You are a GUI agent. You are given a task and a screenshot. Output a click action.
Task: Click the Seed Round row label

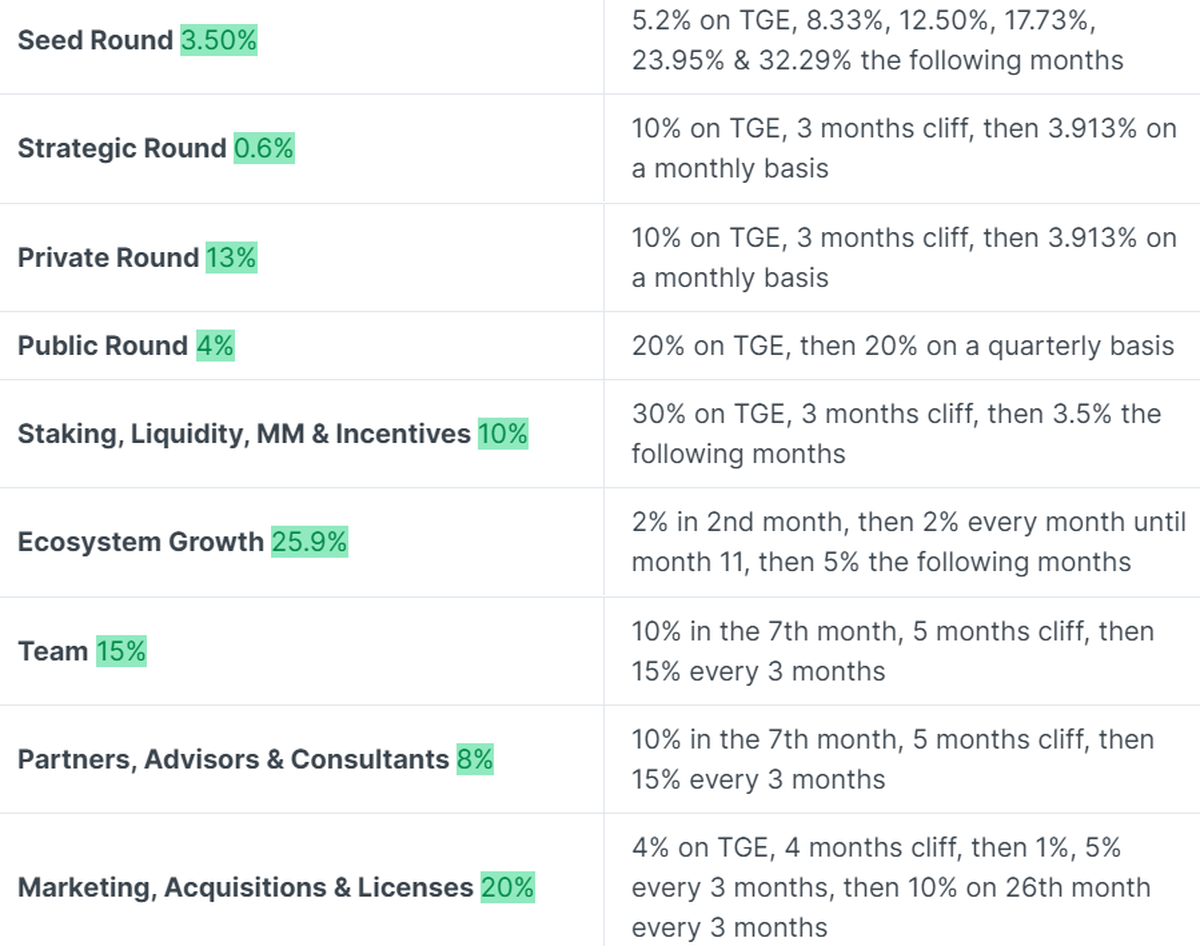95,41
